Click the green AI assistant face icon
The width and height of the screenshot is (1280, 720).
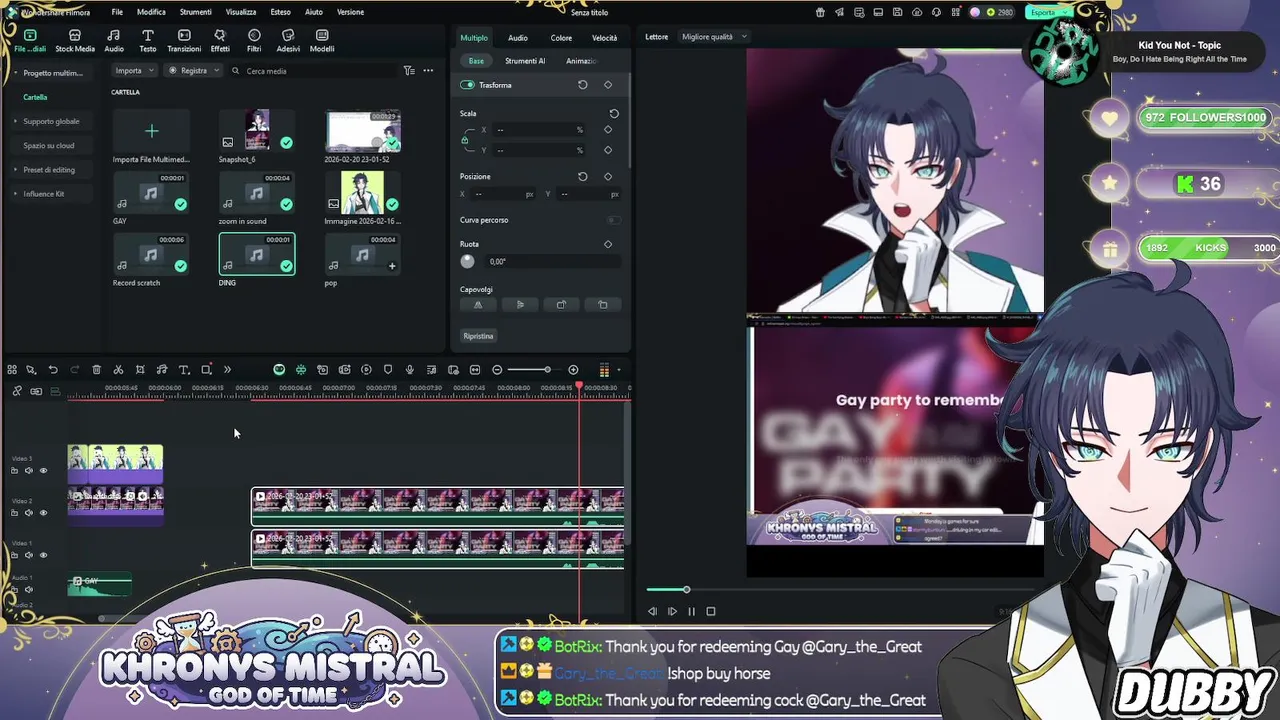[279, 370]
